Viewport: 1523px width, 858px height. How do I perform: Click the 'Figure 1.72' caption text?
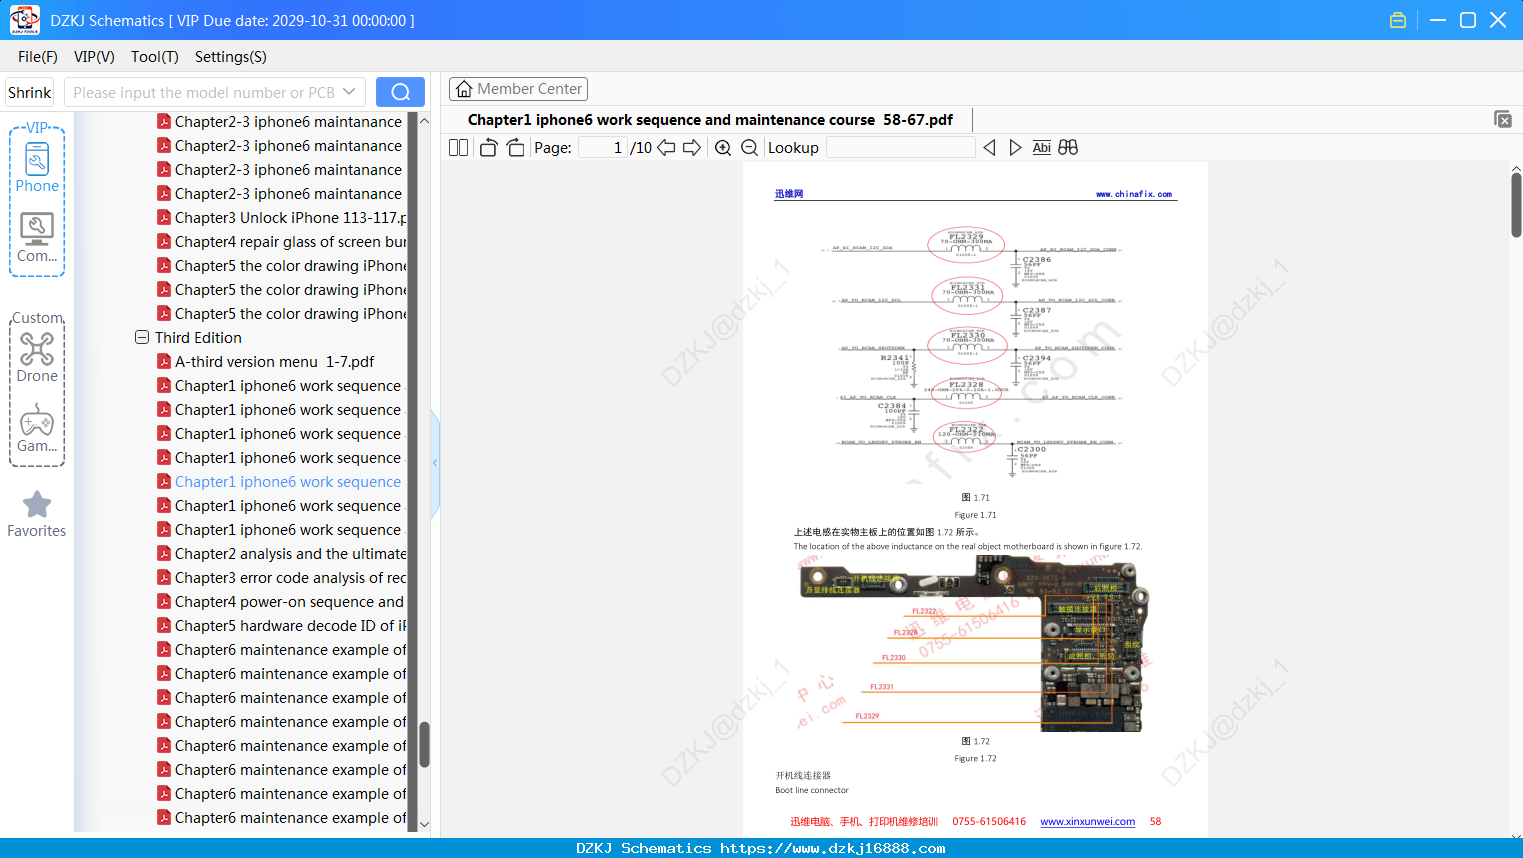click(975, 759)
